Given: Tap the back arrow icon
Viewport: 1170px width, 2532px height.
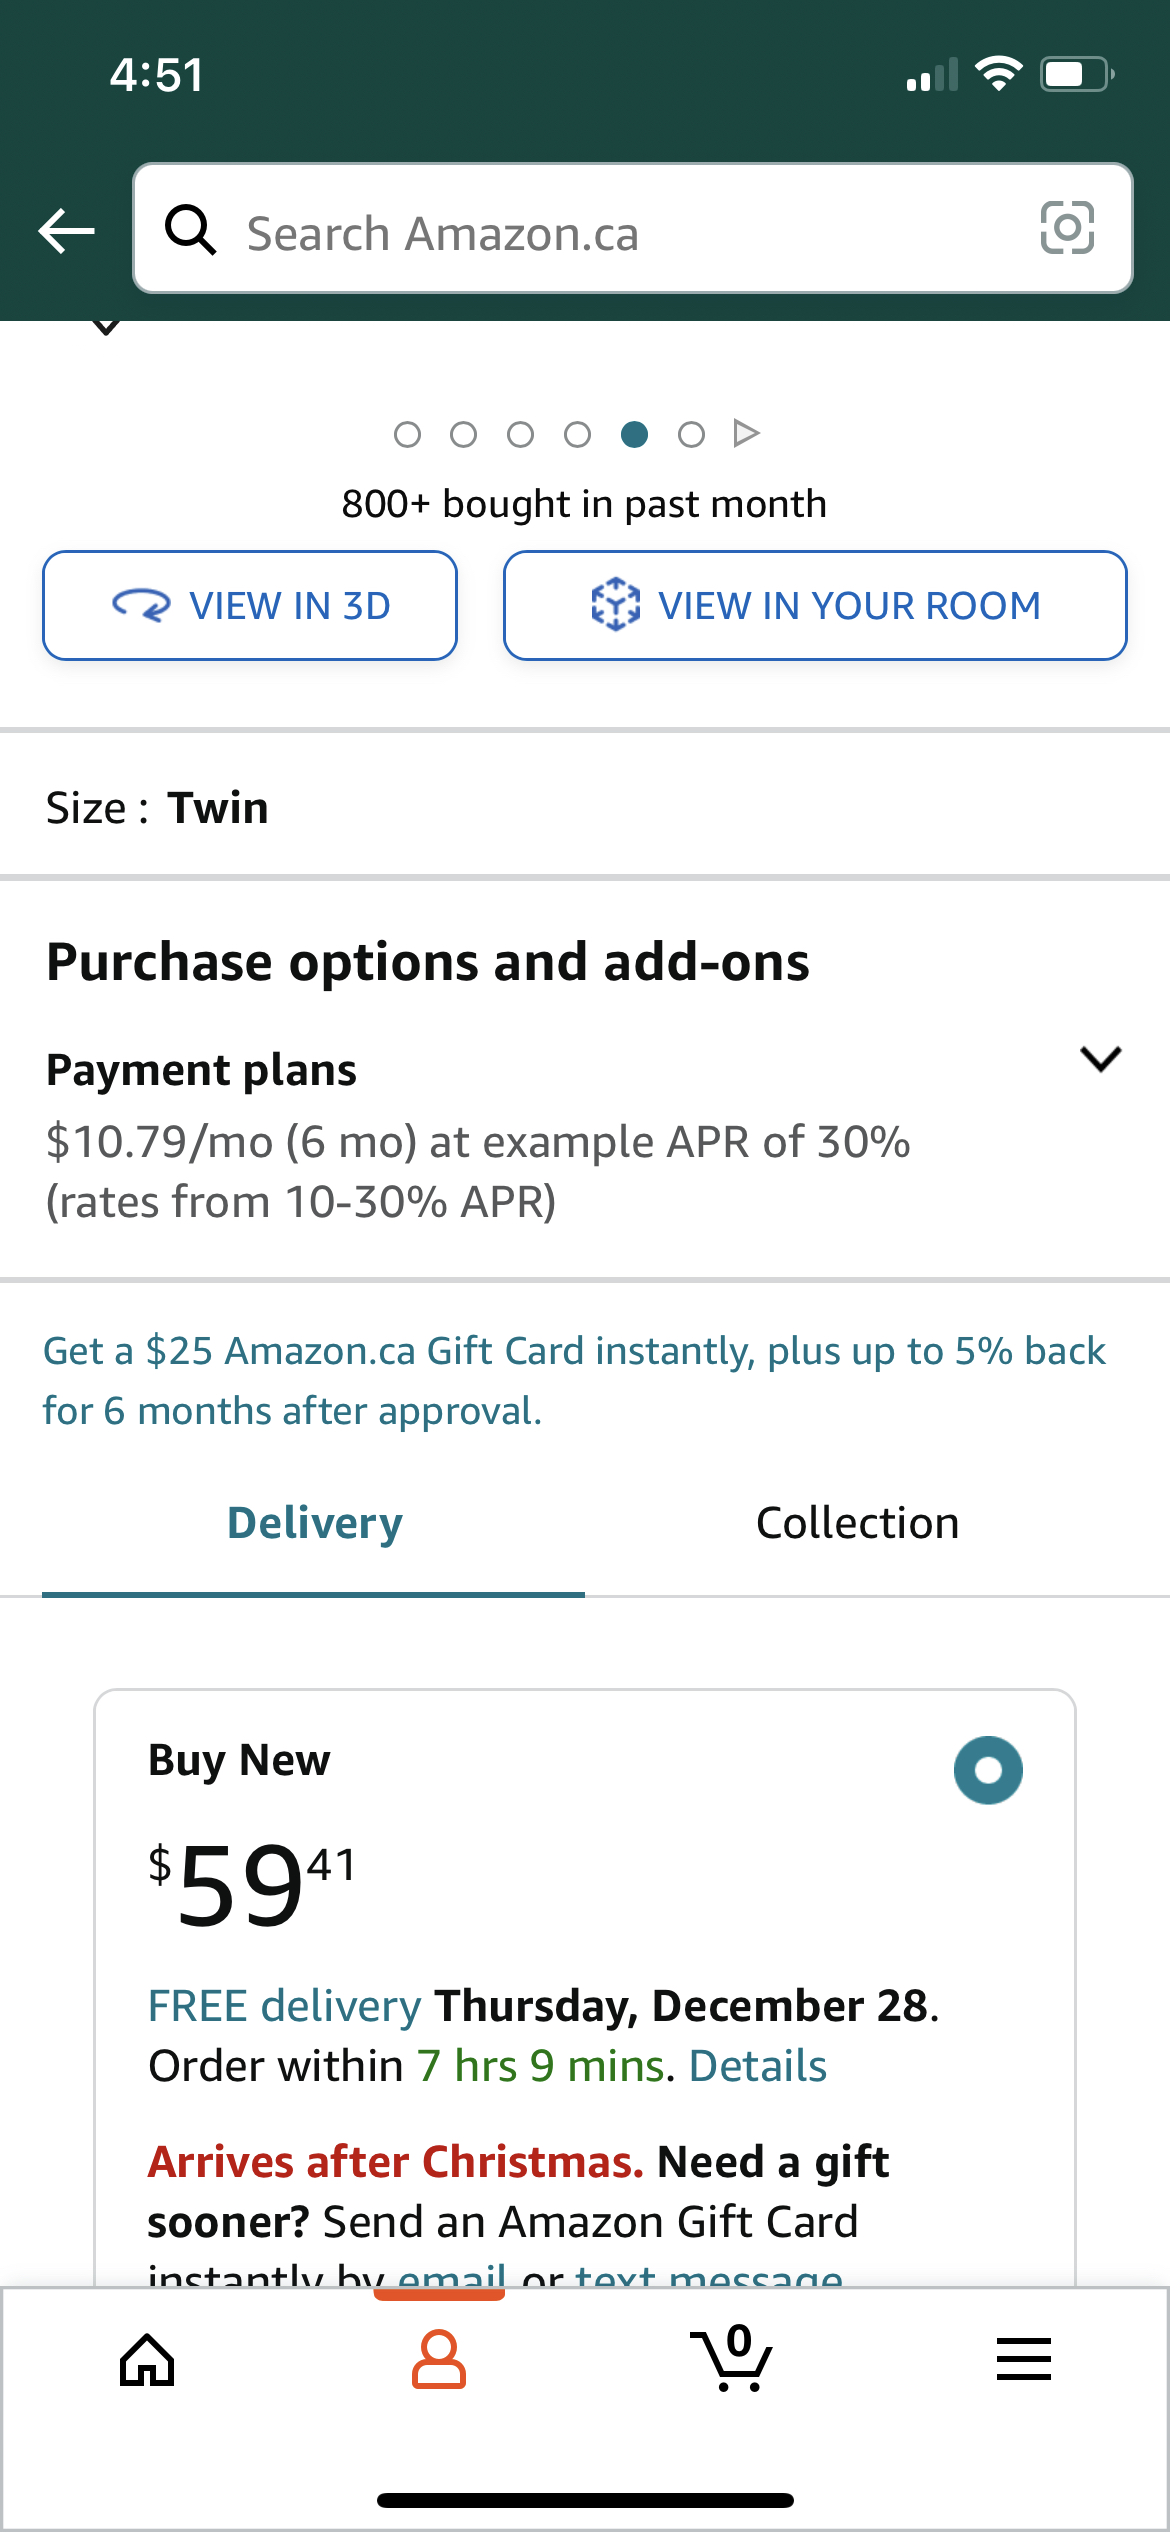Looking at the screenshot, I should 67,231.
